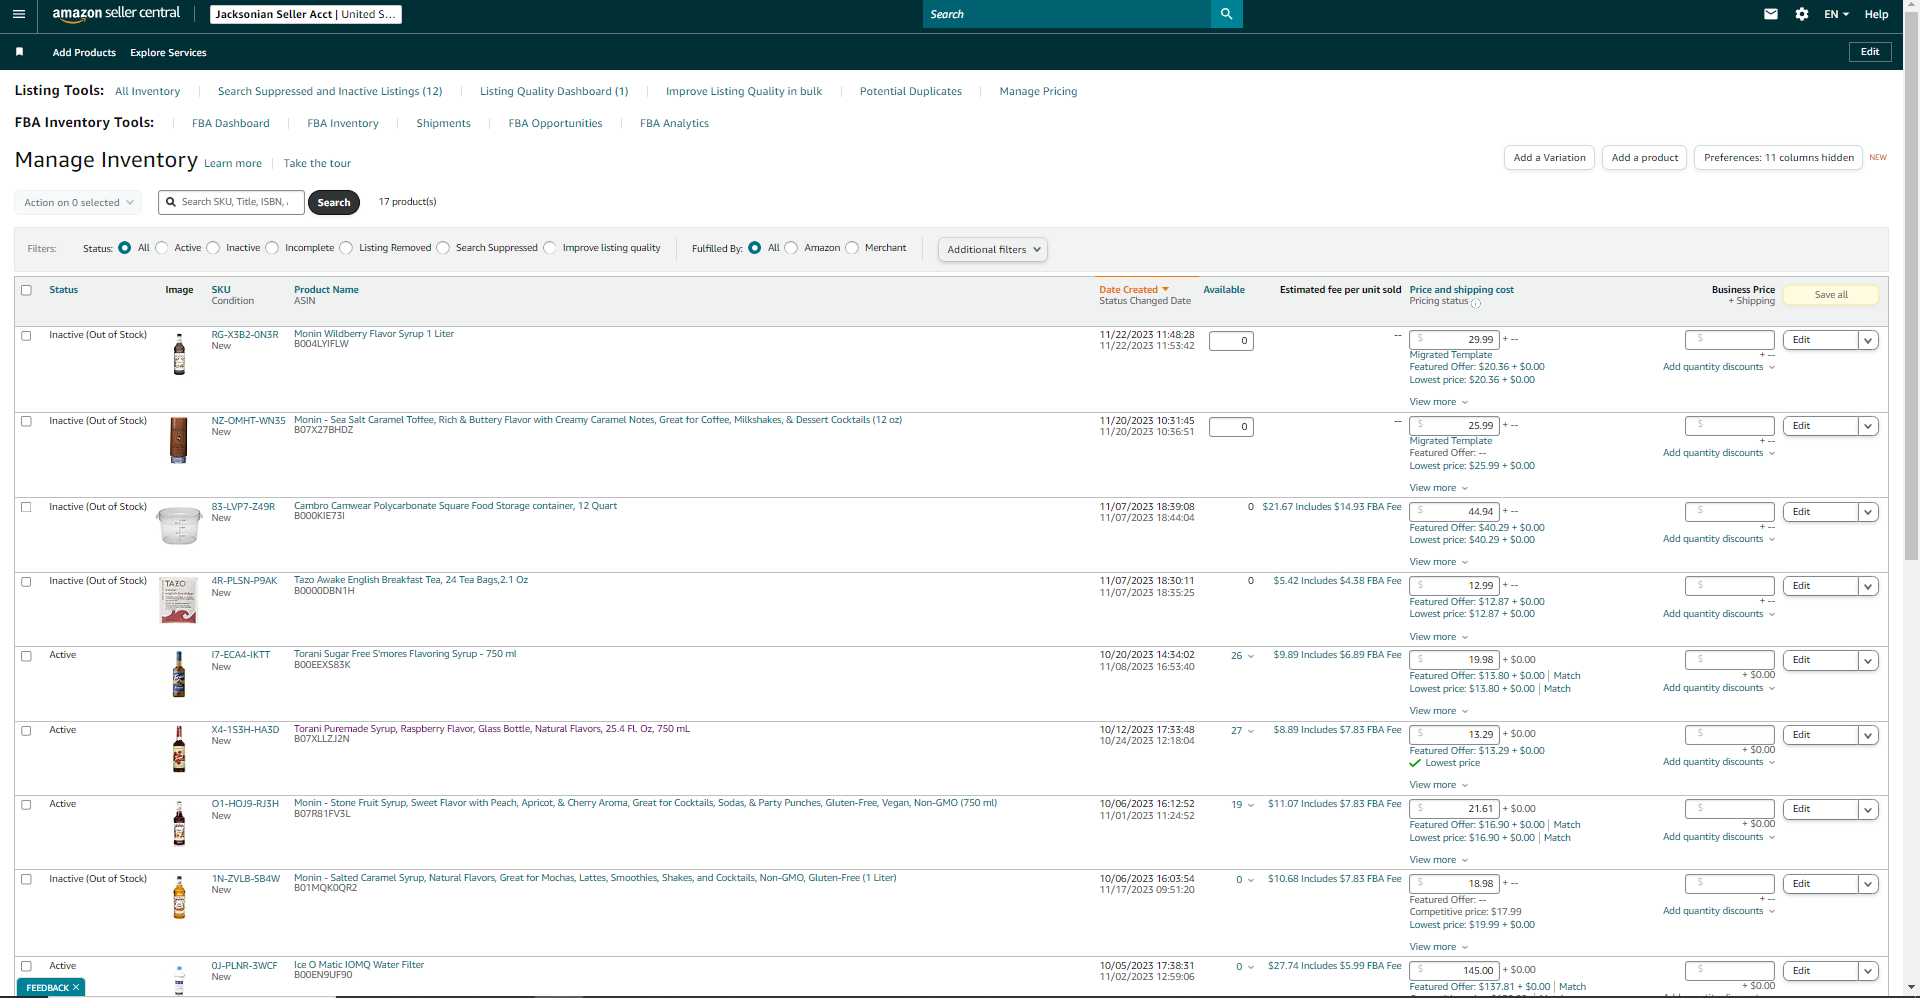Select the Search Suppressed status filter
Viewport: 1920px width, 998px height.
point(443,248)
